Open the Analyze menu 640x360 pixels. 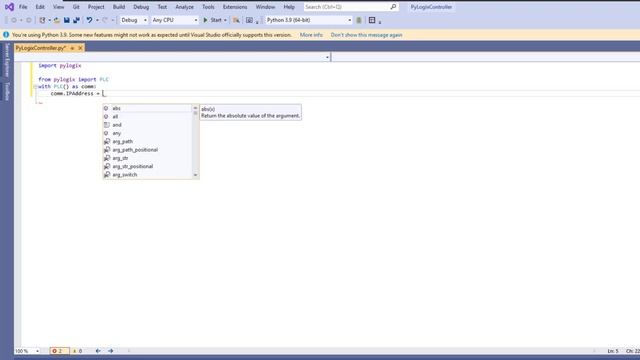point(184,7)
